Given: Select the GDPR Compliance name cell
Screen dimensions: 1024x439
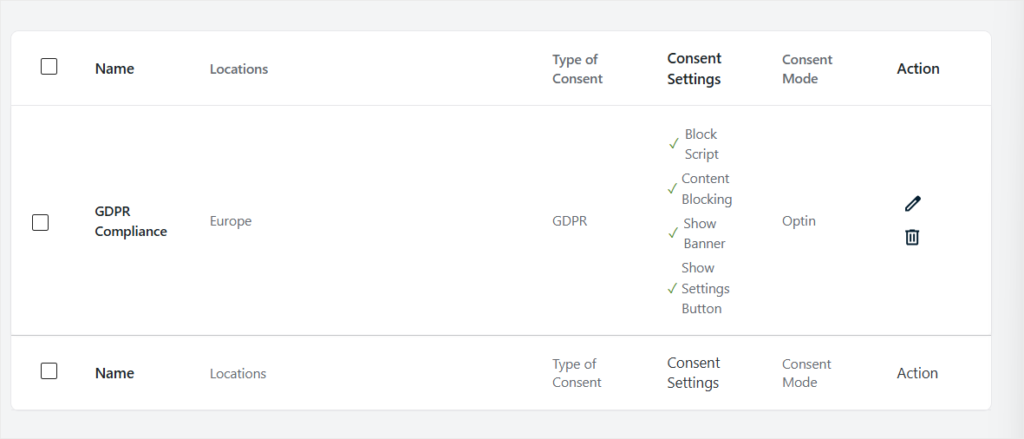Looking at the screenshot, I should click(x=131, y=221).
